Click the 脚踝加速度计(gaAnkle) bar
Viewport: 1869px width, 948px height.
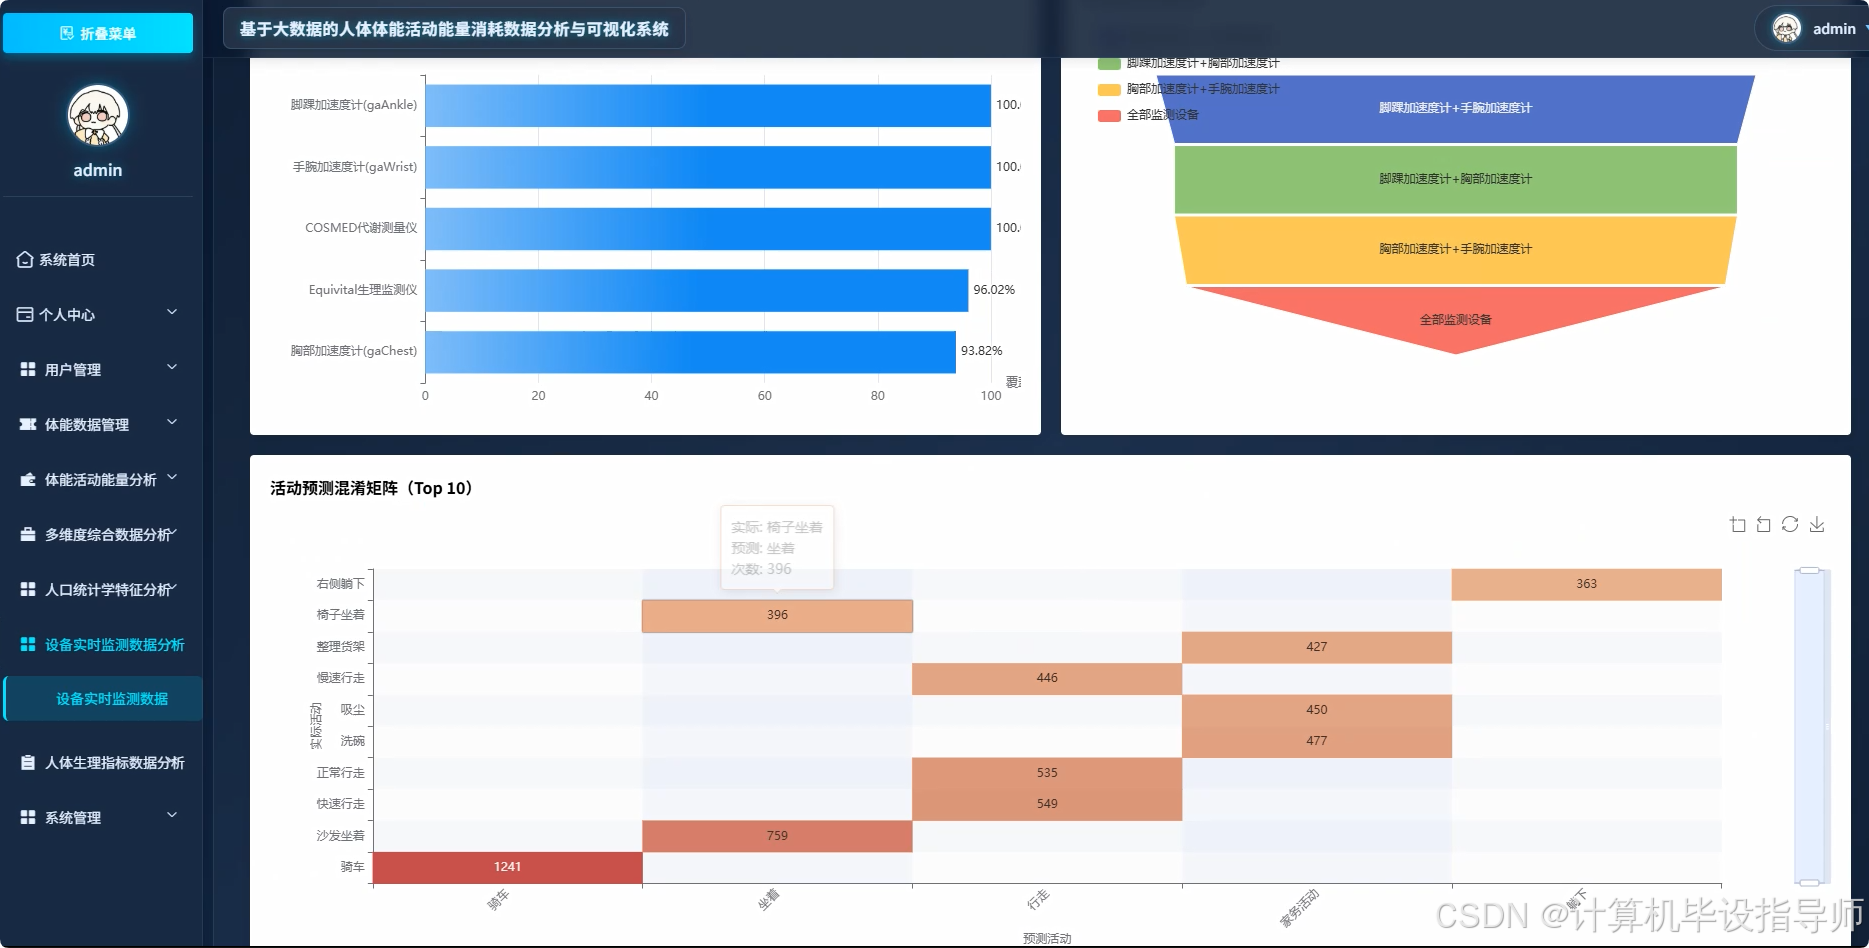click(708, 105)
